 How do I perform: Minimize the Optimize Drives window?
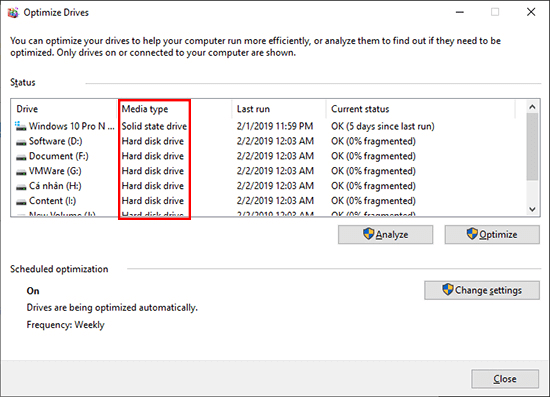coord(460,12)
